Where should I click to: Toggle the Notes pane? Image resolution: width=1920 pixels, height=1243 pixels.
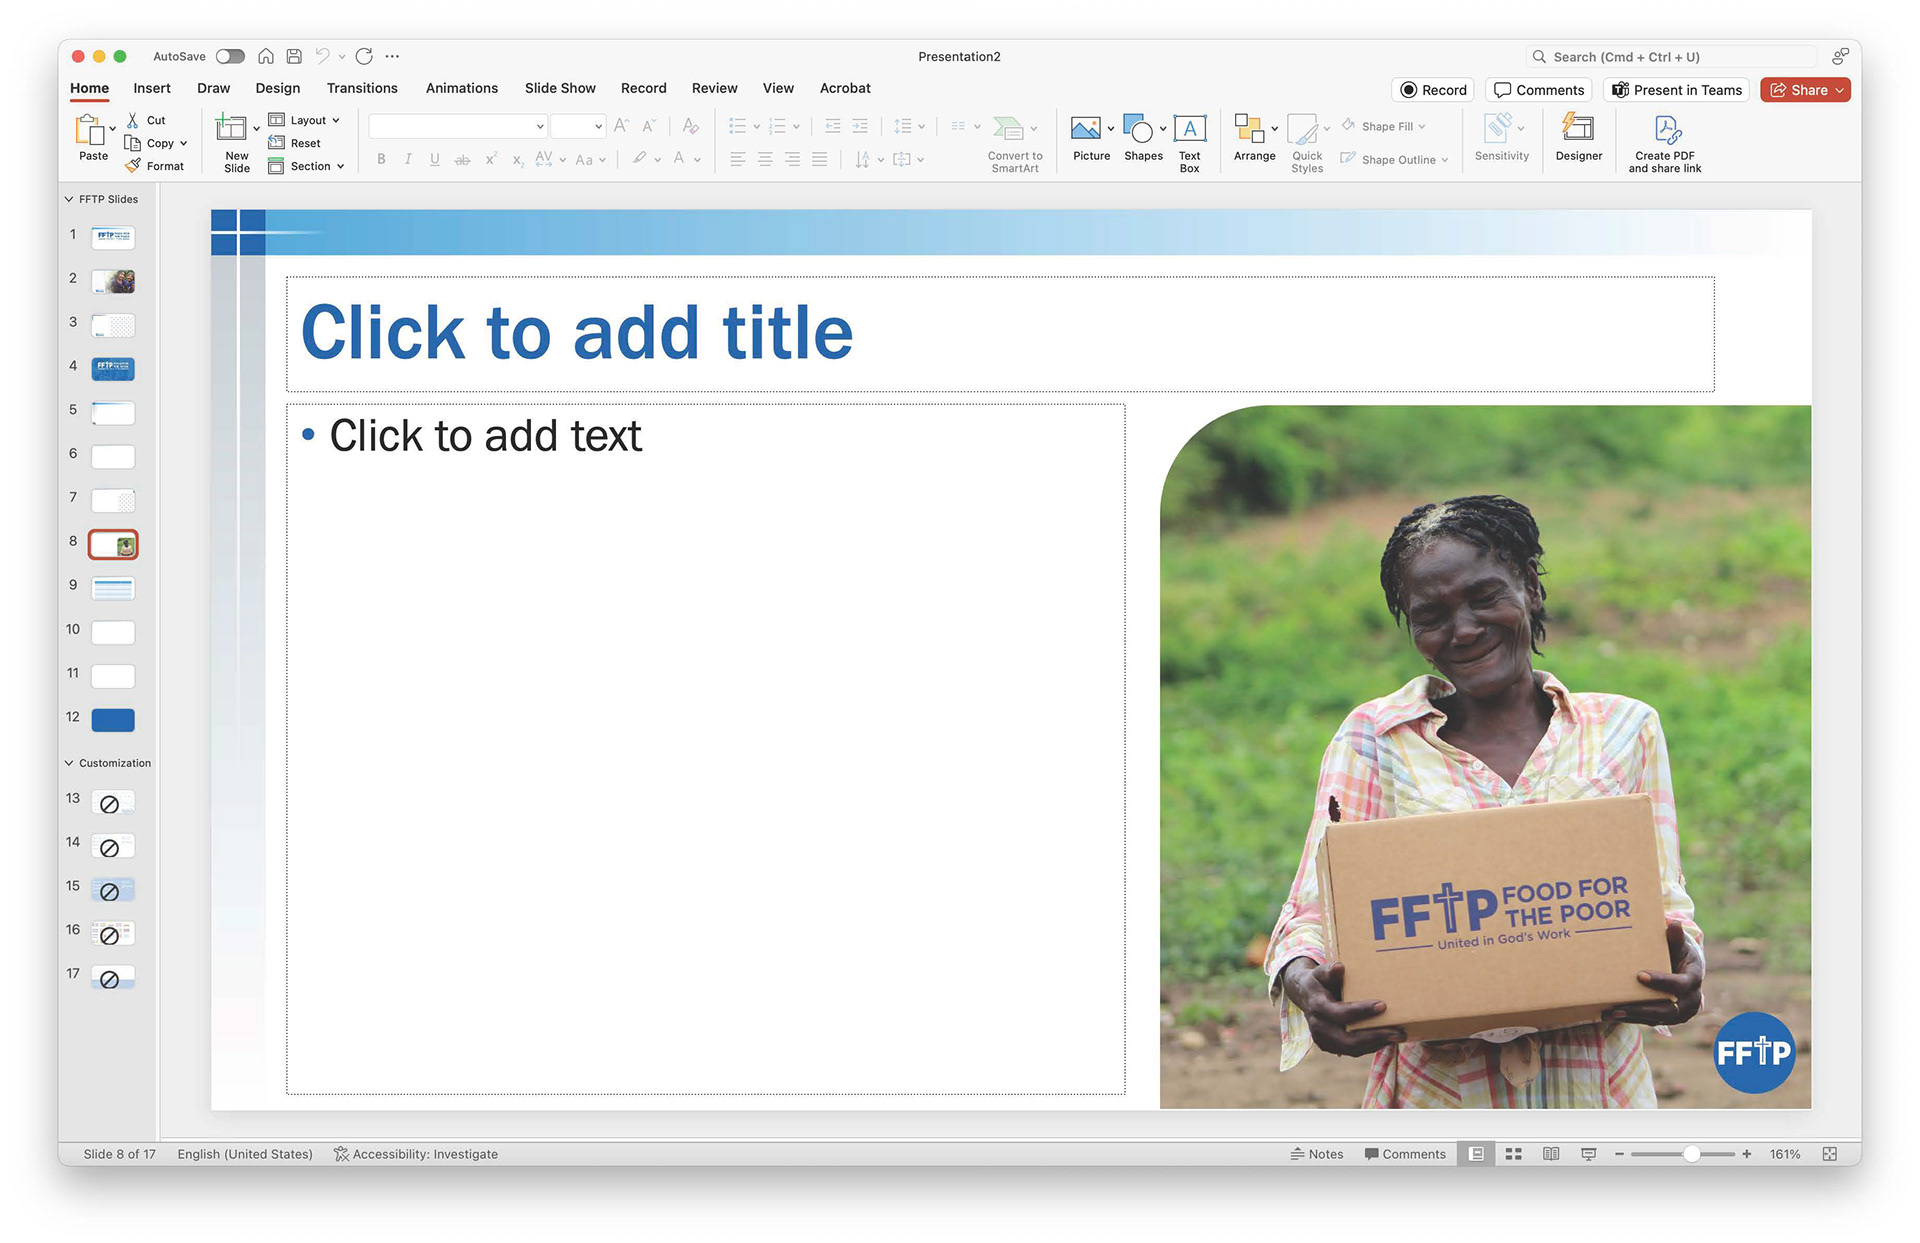[x=1317, y=1154]
